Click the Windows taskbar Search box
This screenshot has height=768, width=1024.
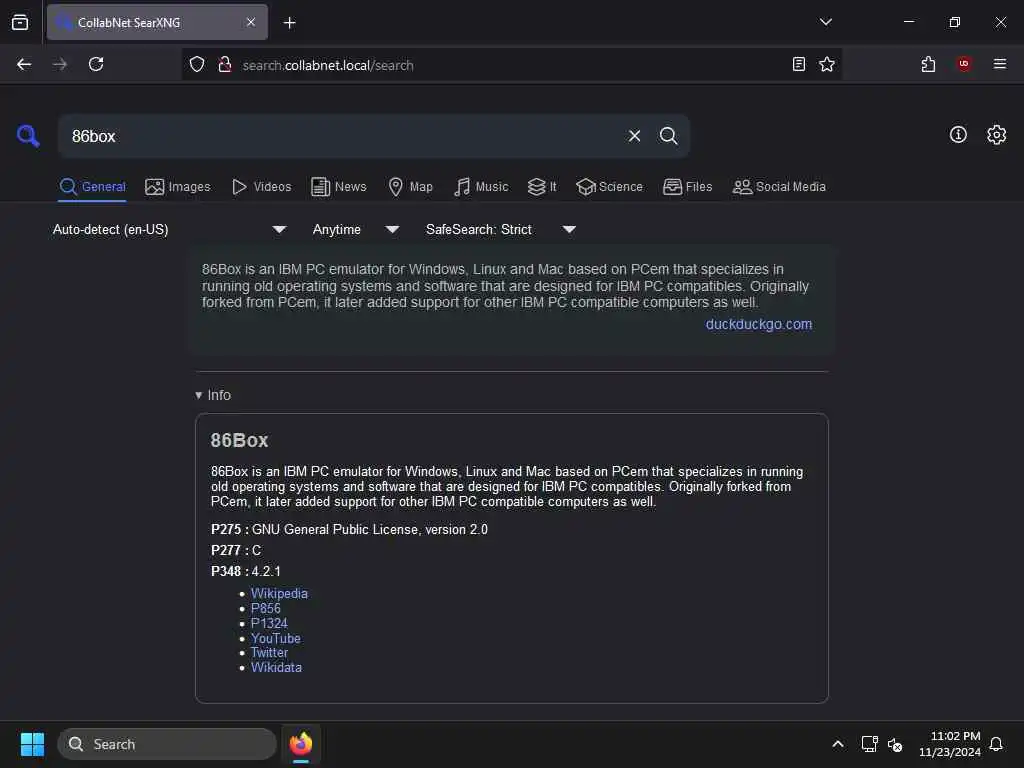(x=167, y=744)
